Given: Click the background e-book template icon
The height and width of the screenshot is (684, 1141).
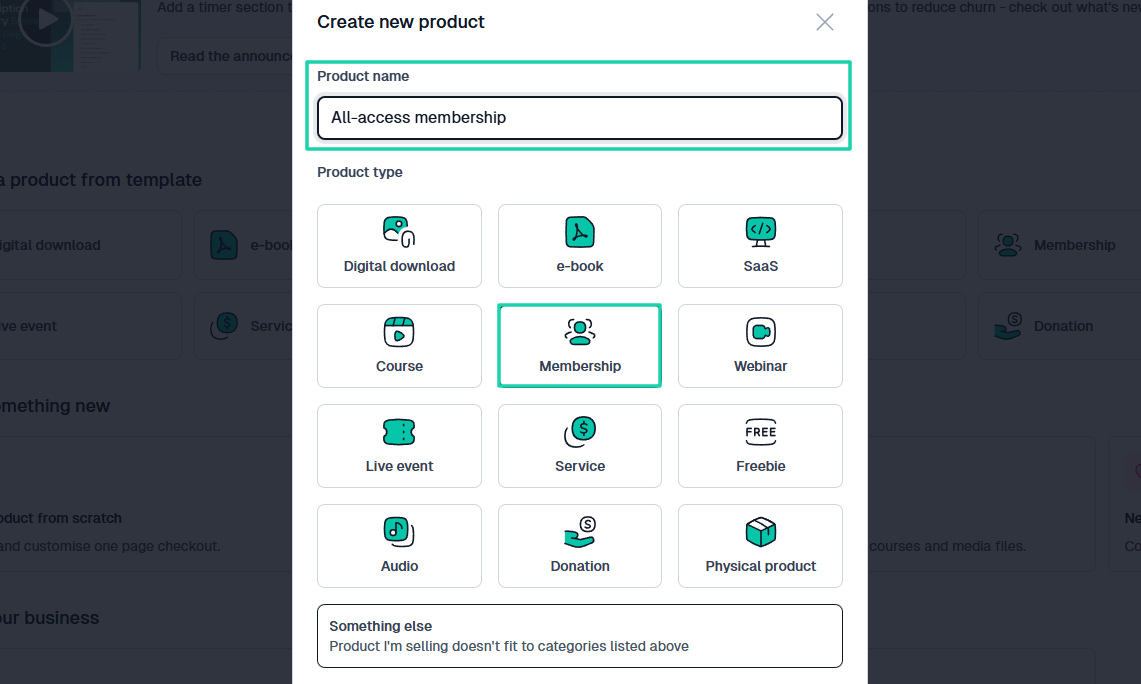Looking at the screenshot, I should 223,245.
